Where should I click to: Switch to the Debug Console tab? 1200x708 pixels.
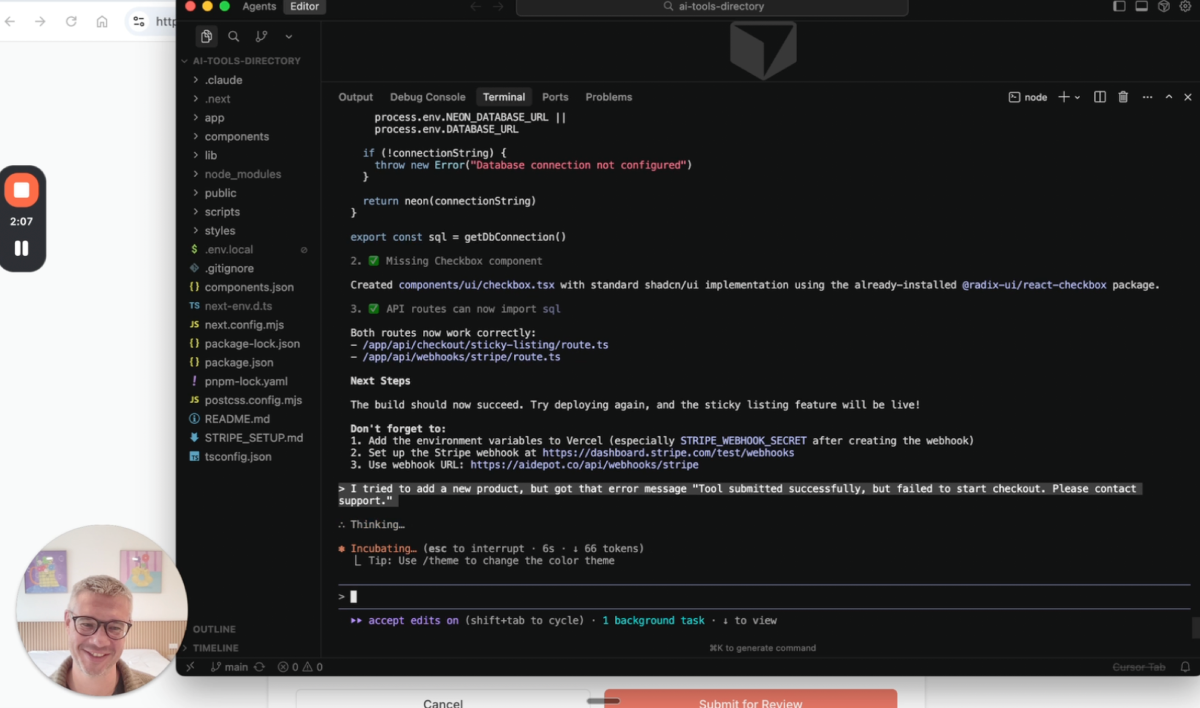(x=427, y=97)
